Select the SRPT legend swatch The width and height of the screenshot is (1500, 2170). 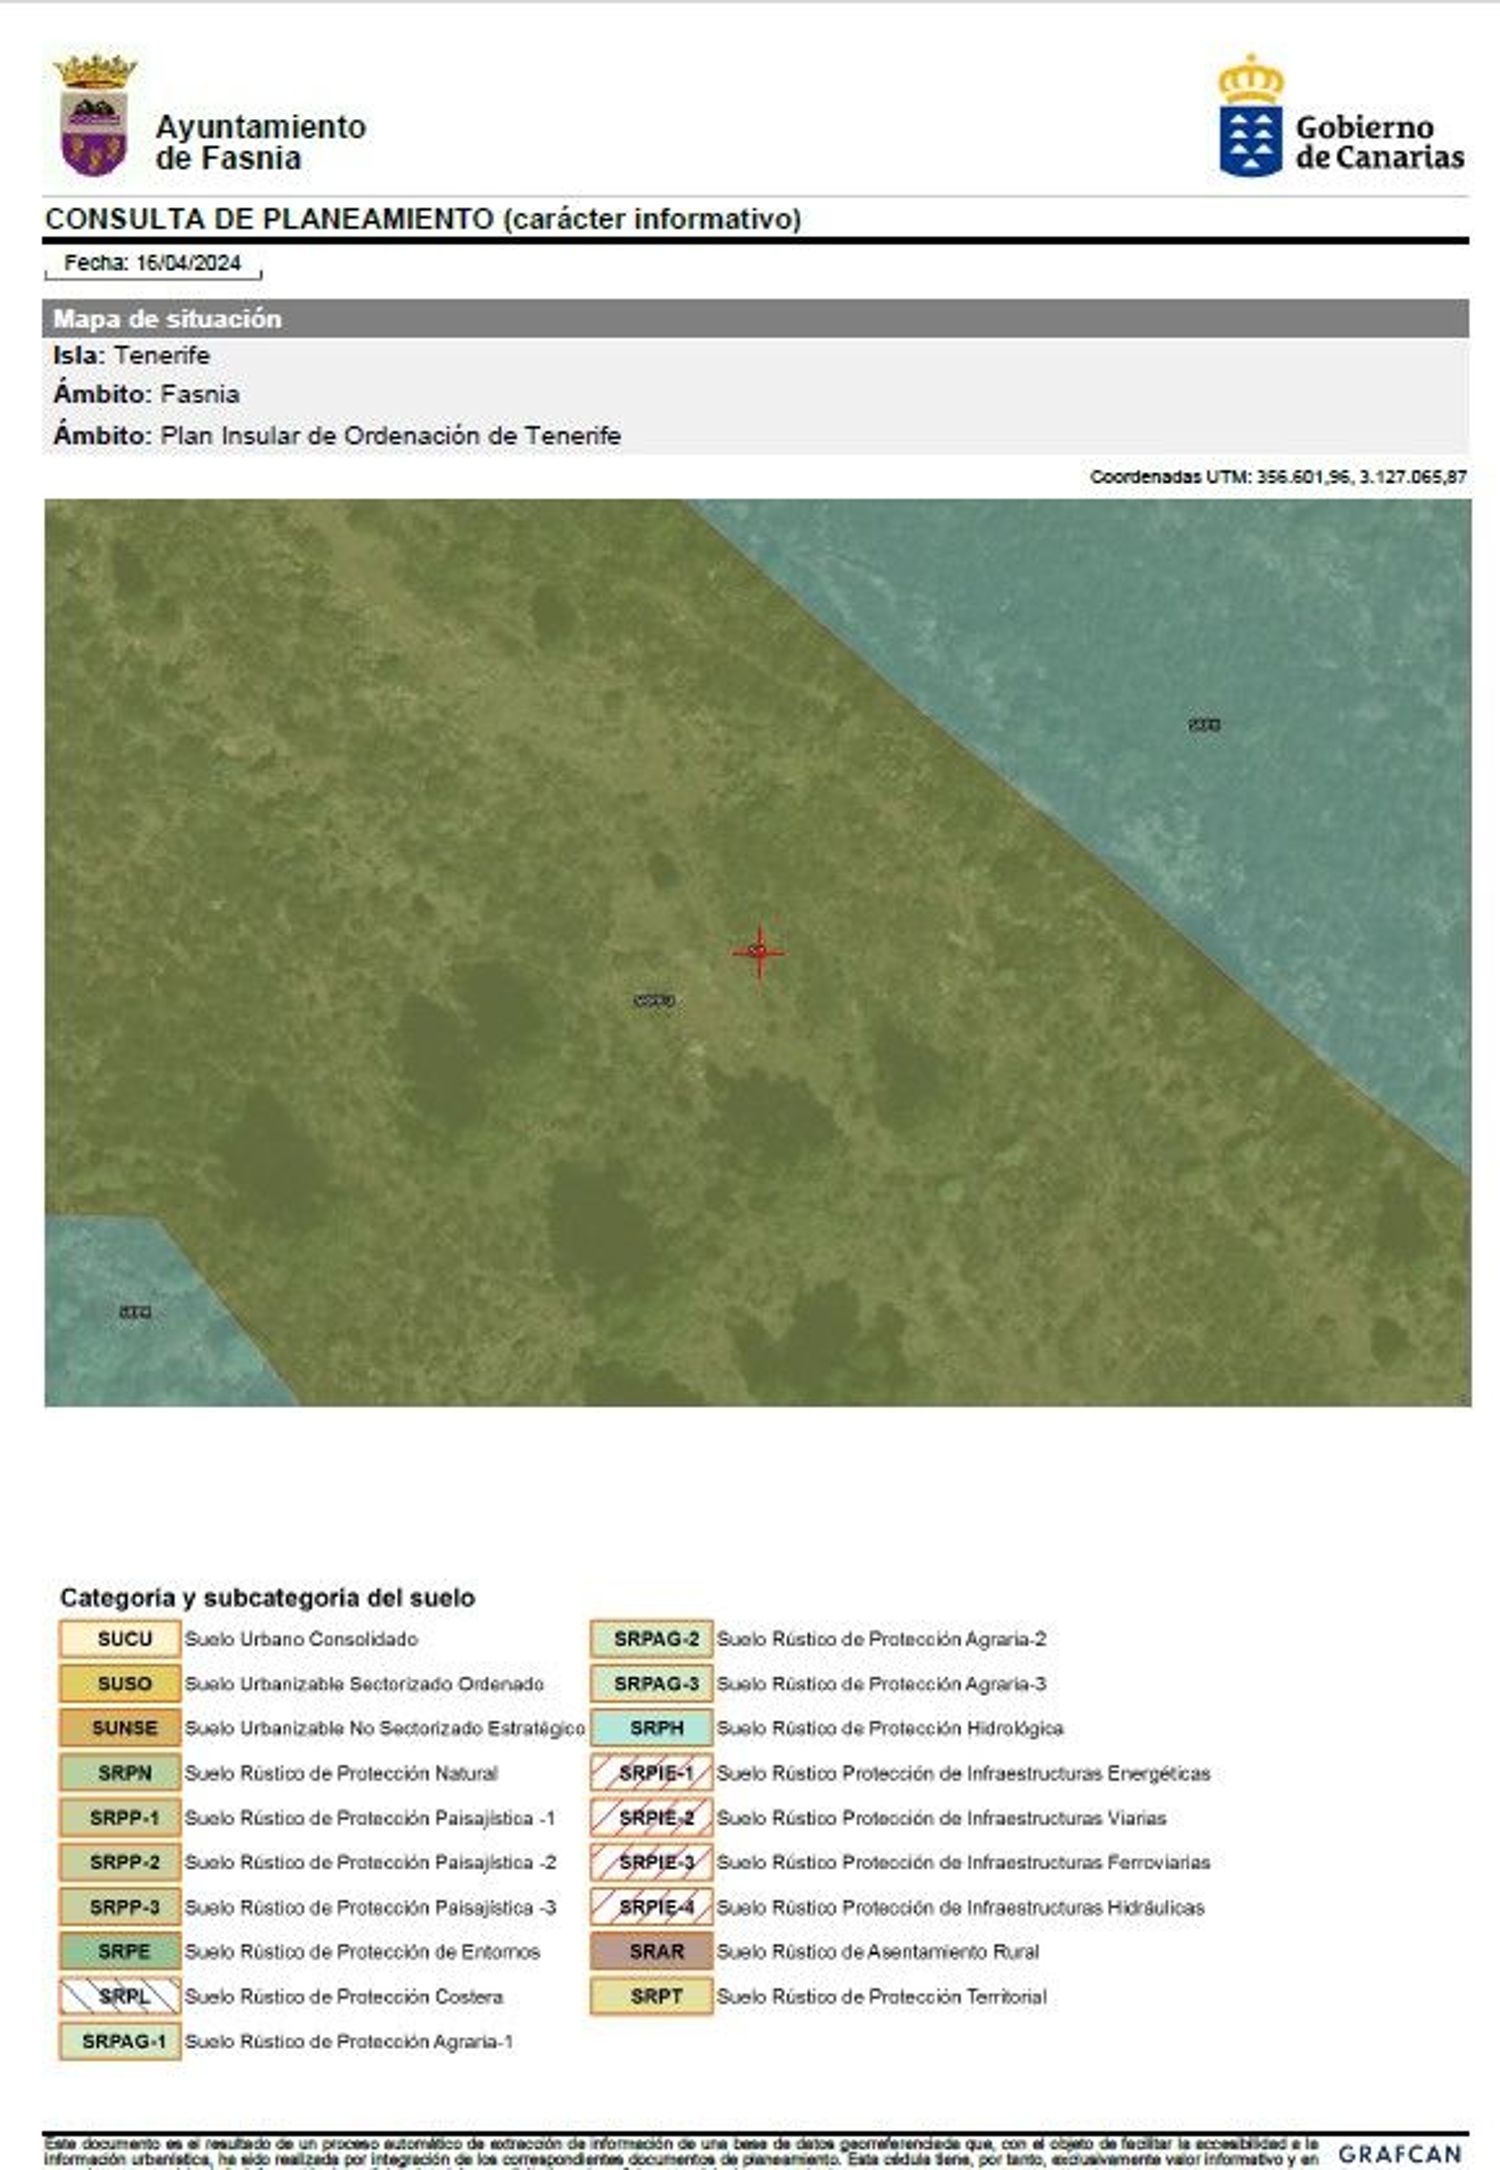click(x=652, y=1996)
